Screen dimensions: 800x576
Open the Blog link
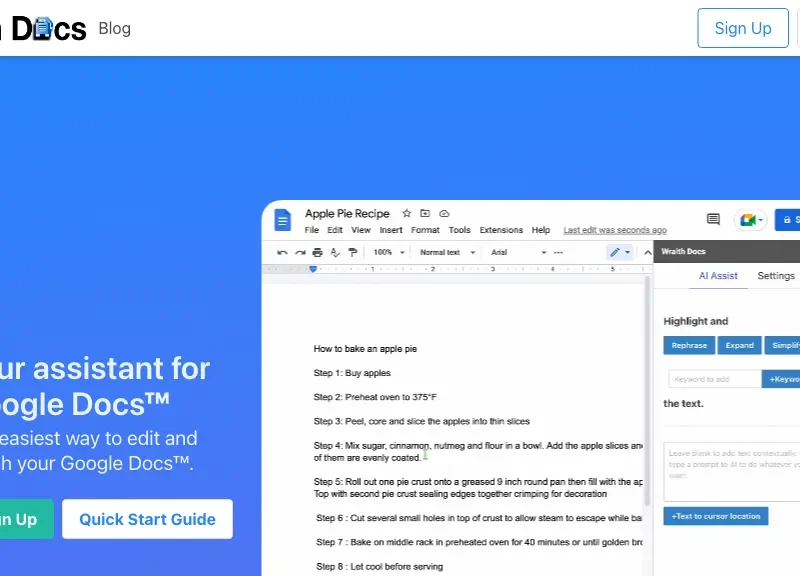tap(114, 29)
